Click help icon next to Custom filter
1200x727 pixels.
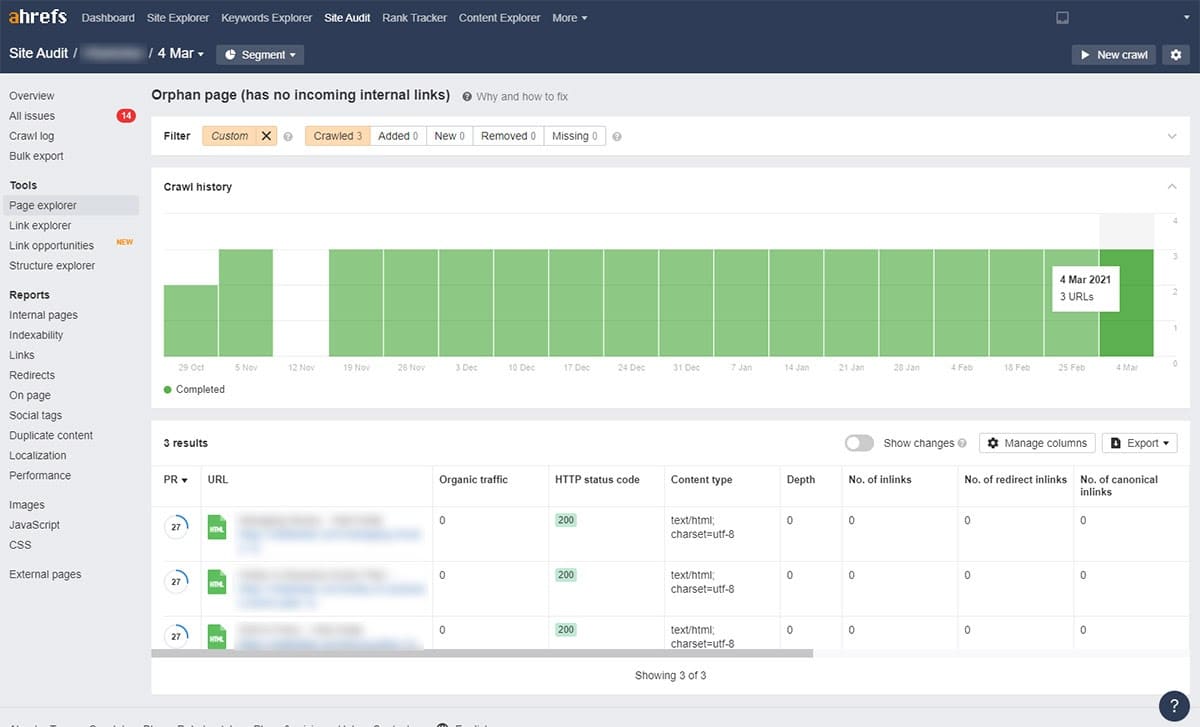coord(288,136)
